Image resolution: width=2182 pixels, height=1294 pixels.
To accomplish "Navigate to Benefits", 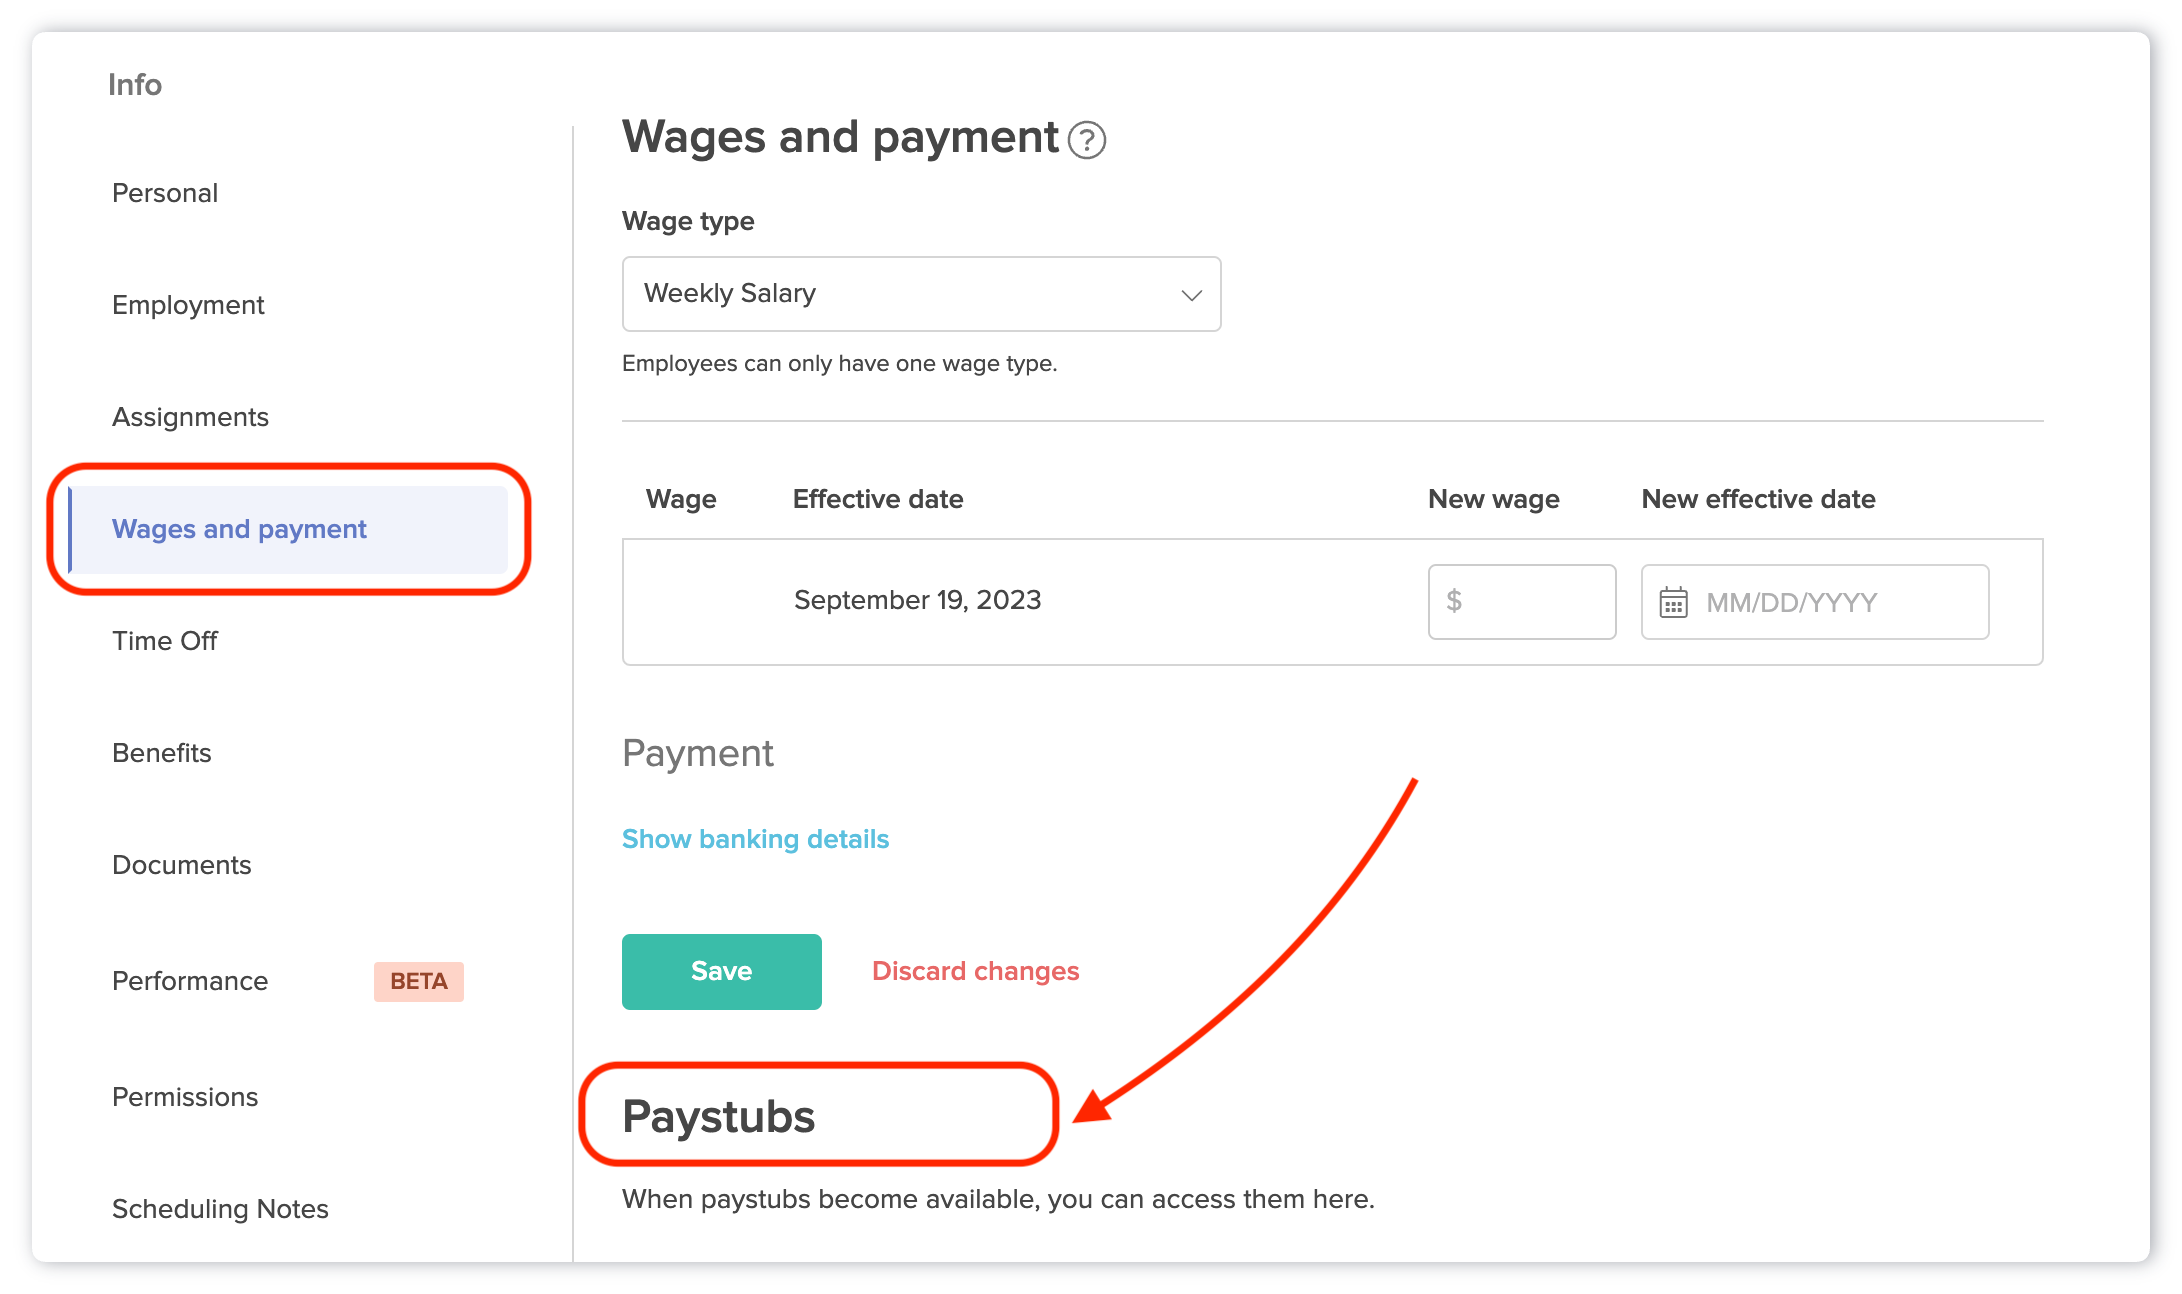I will [162, 753].
